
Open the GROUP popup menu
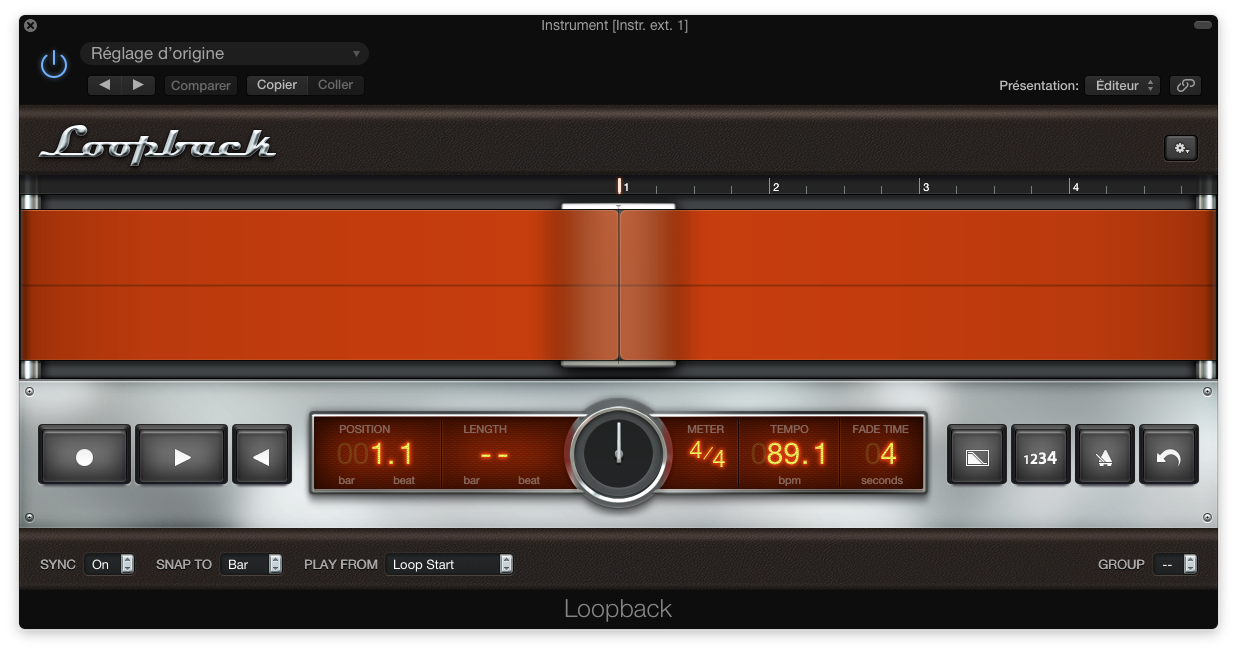click(x=1175, y=564)
